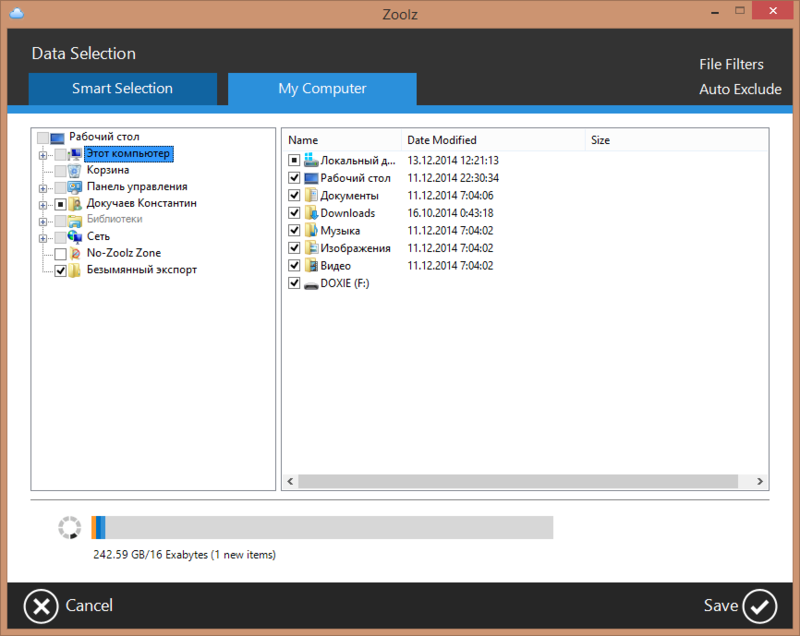Screen dimensions: 800x636
Task: Click the Этот компьютер computer icon
Action: click(x=75, y=154)
